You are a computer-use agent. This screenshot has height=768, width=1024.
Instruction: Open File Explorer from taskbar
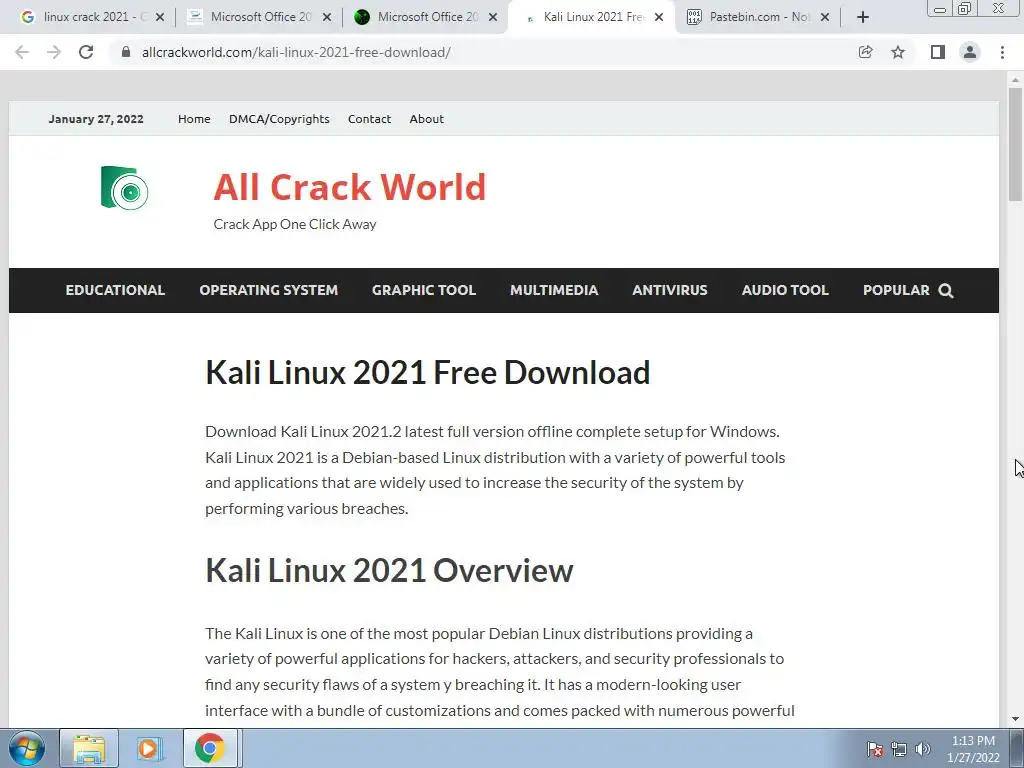(89, 748)
